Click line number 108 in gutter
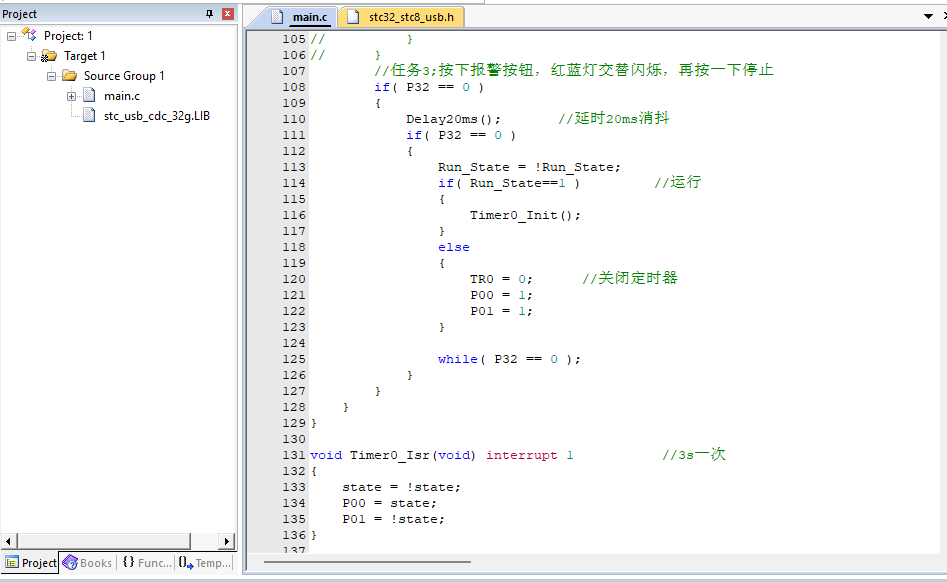 pyautogui.click(x=294, y=87)
